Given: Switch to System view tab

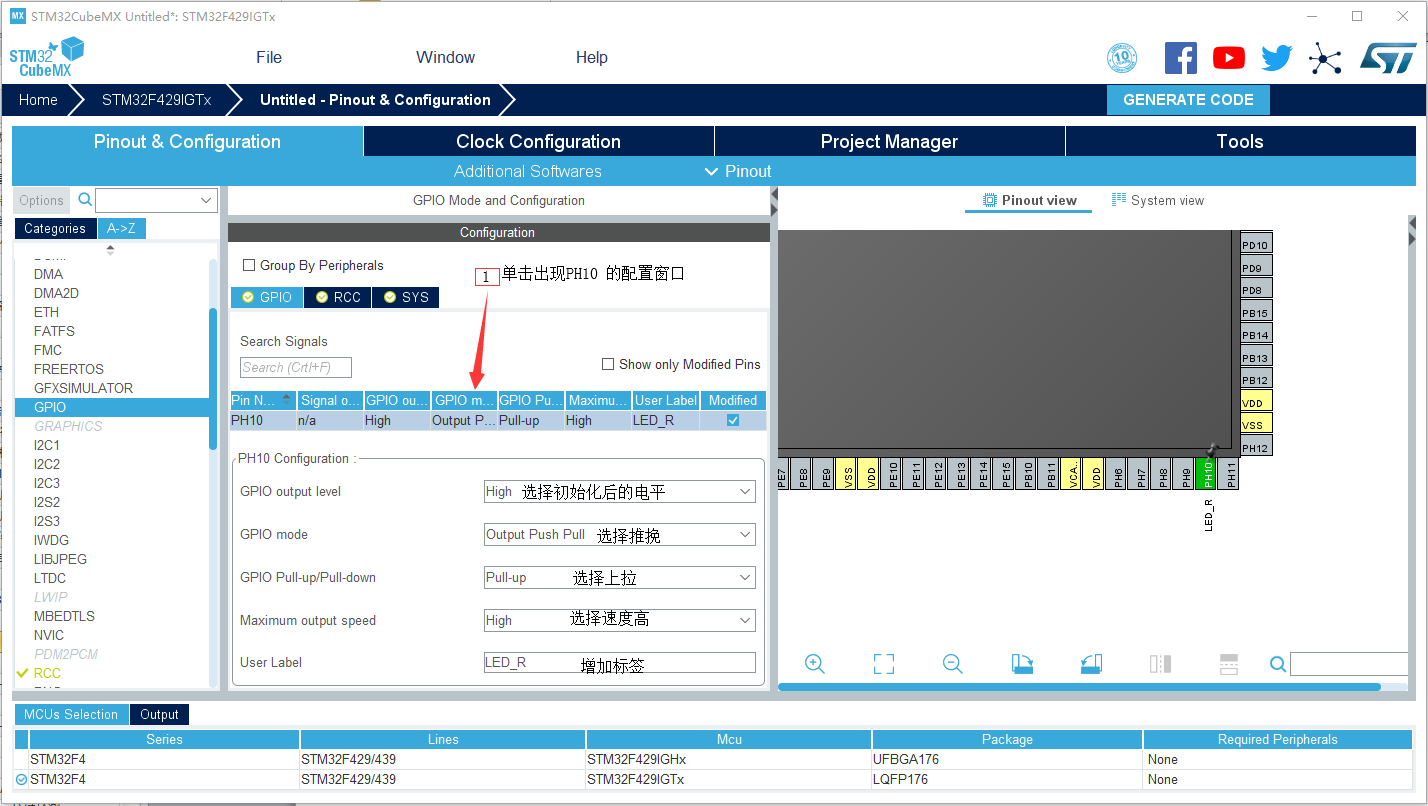Looking at the screenshot, I should [x=1158, y=200].
